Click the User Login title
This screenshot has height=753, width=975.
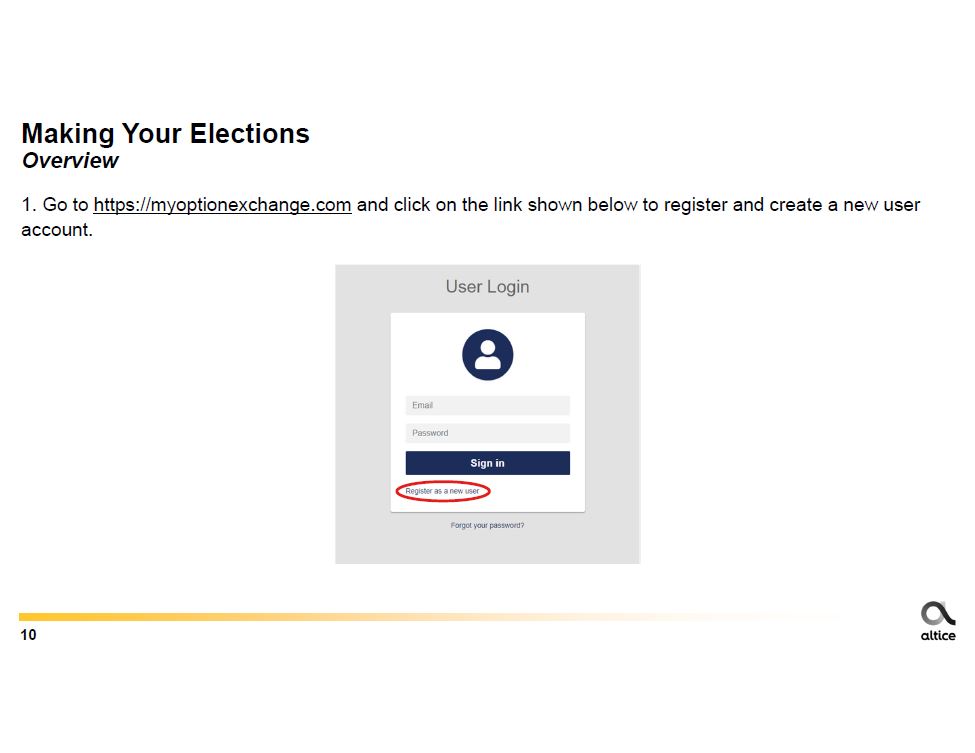pos(487,287)
